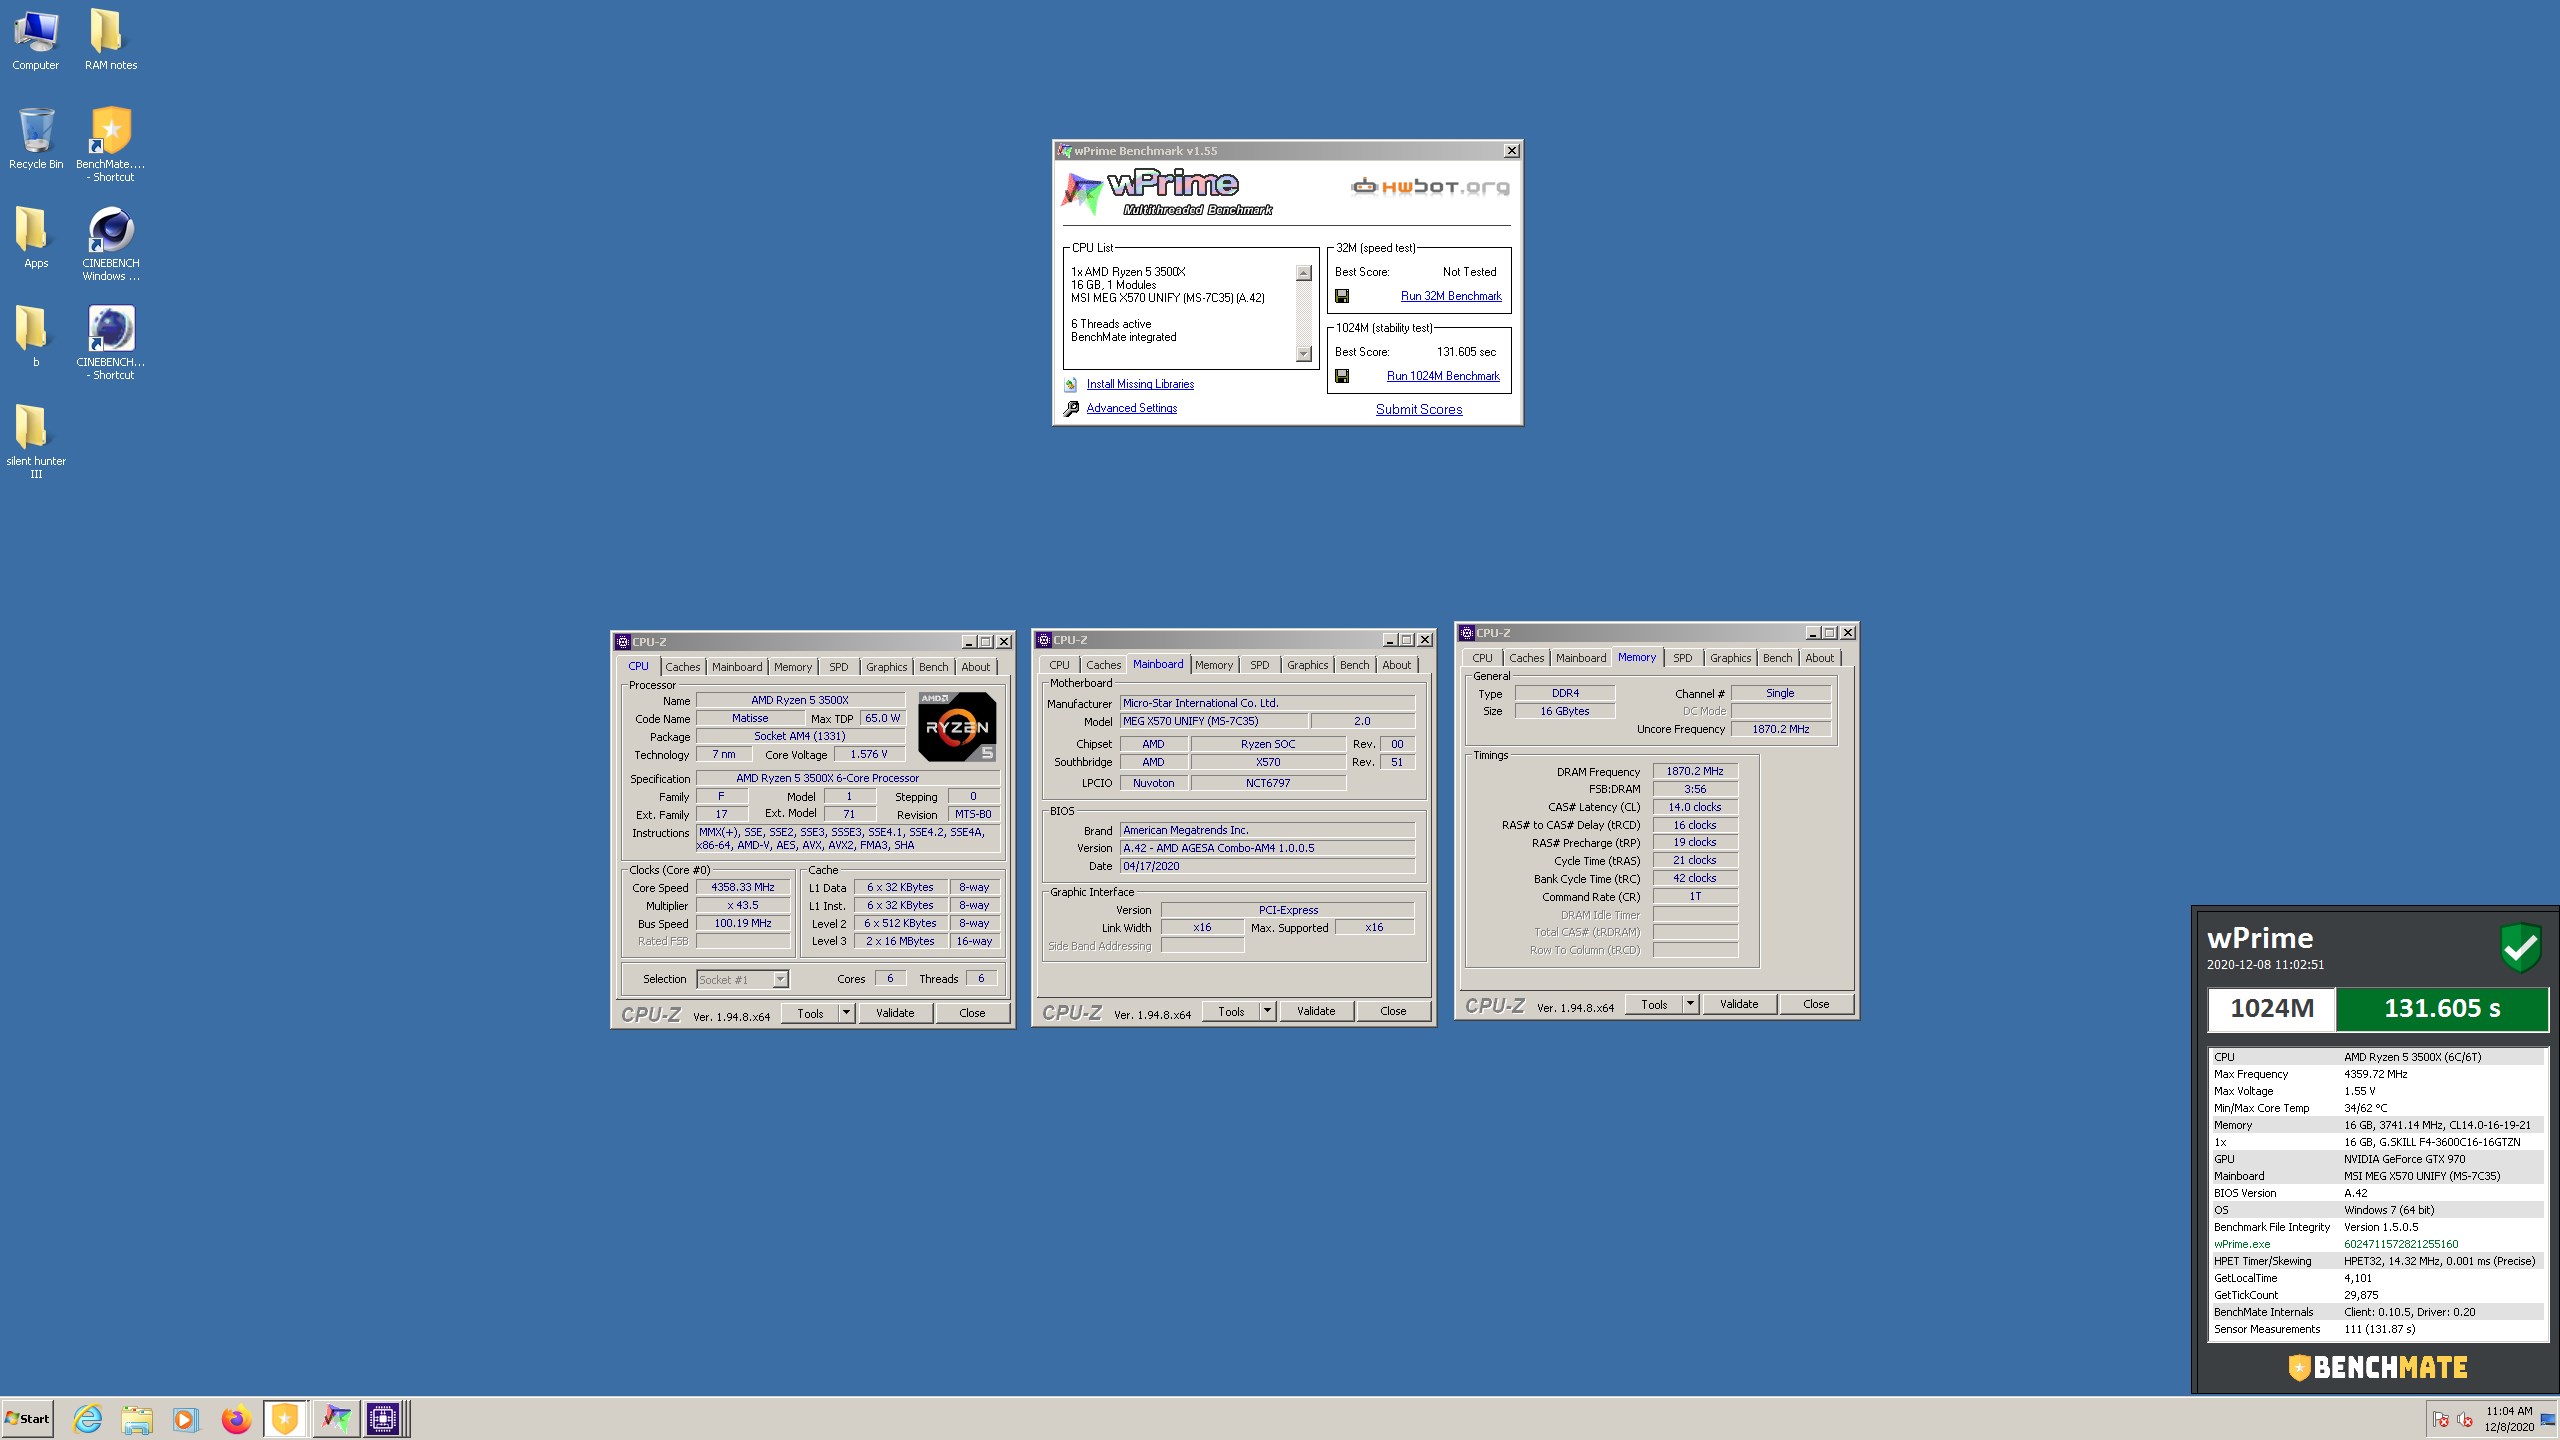
Task: Open Windows Media Player from the taskbar
Action: [x=185, y=1418]
